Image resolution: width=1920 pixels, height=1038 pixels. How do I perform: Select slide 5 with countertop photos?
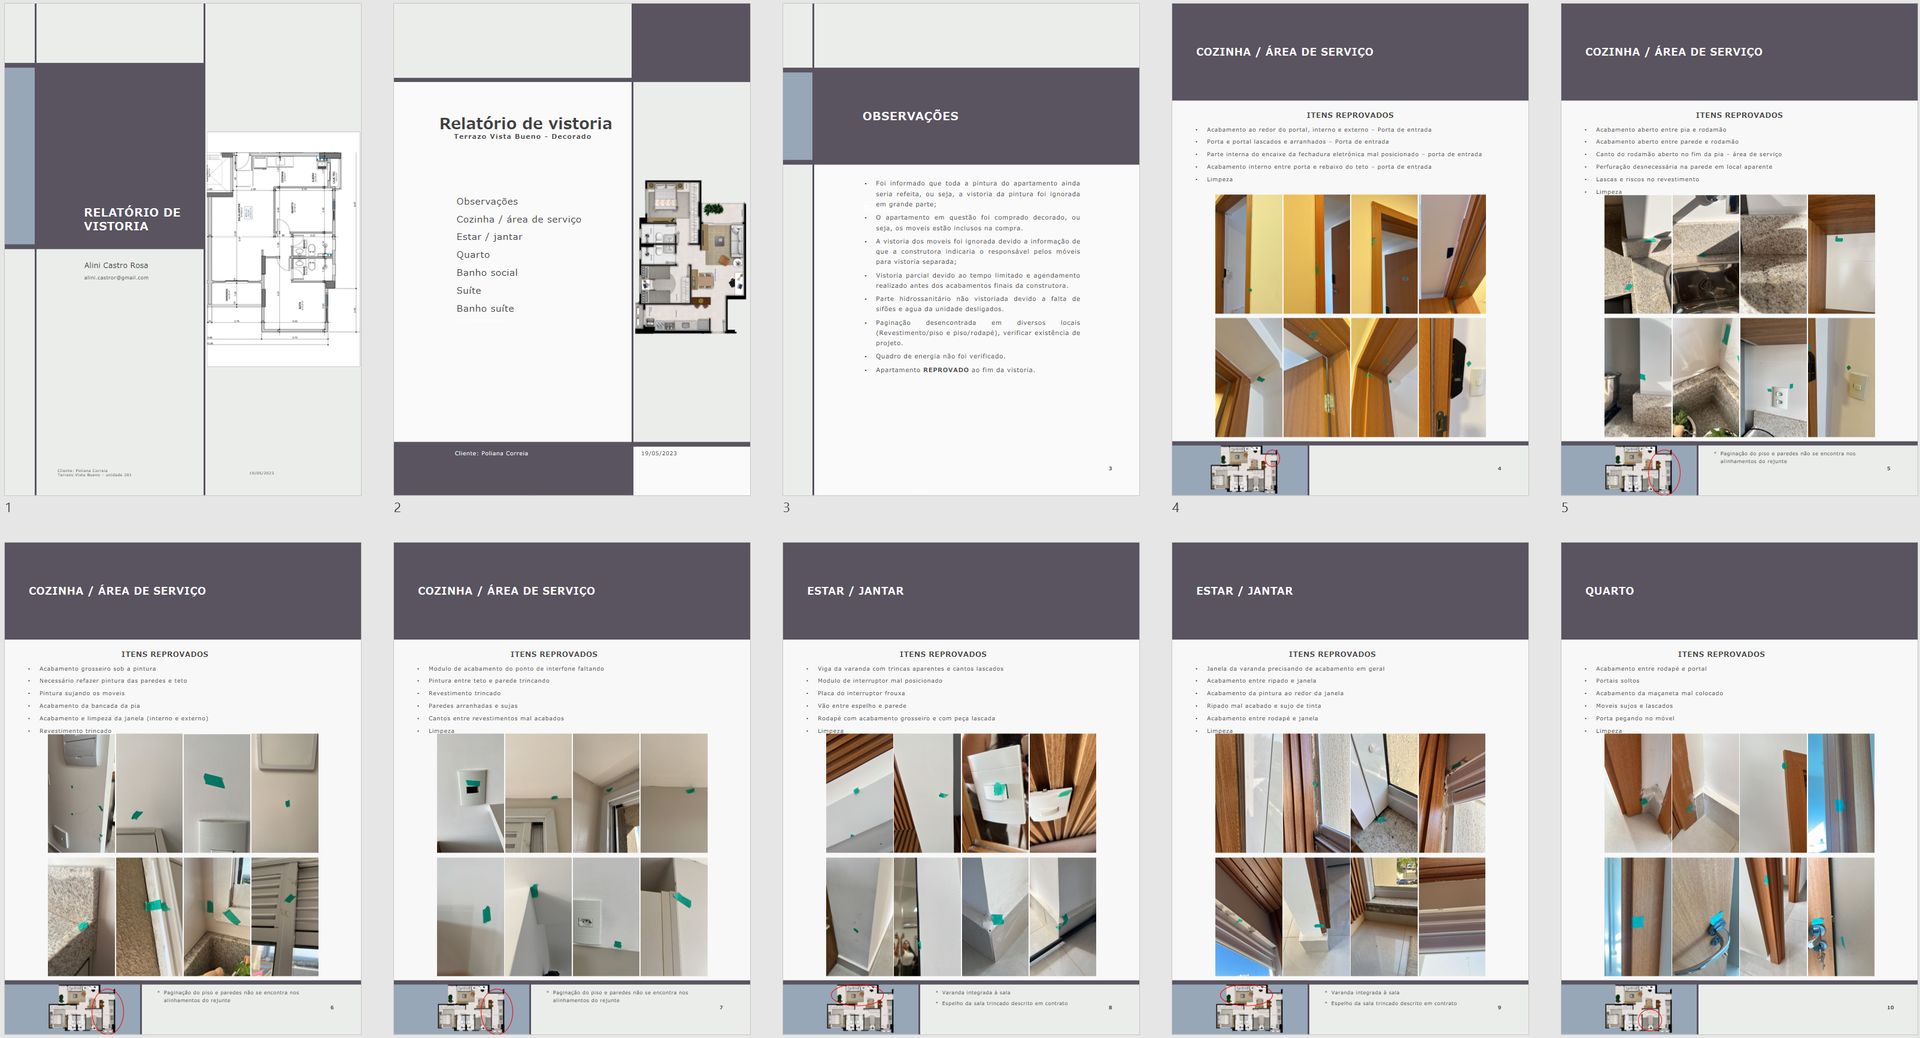coord(1739,249)
